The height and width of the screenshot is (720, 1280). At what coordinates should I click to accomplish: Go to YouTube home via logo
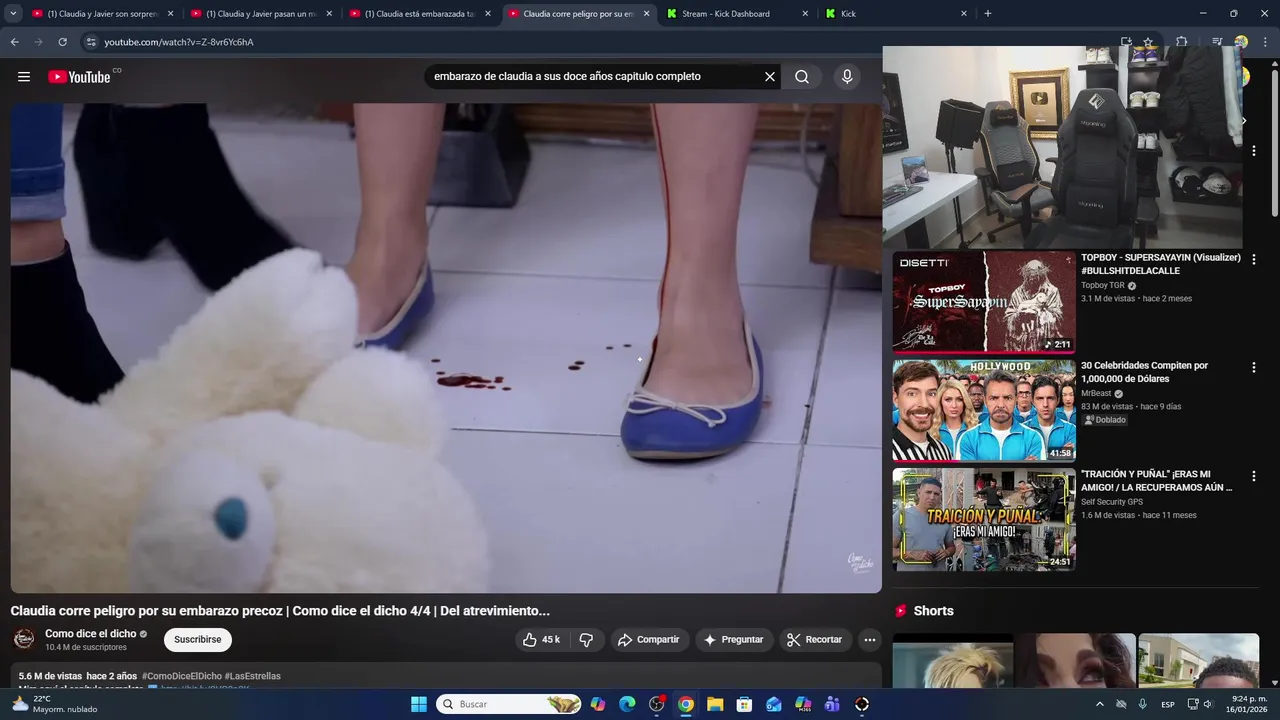tap(79, 76)
